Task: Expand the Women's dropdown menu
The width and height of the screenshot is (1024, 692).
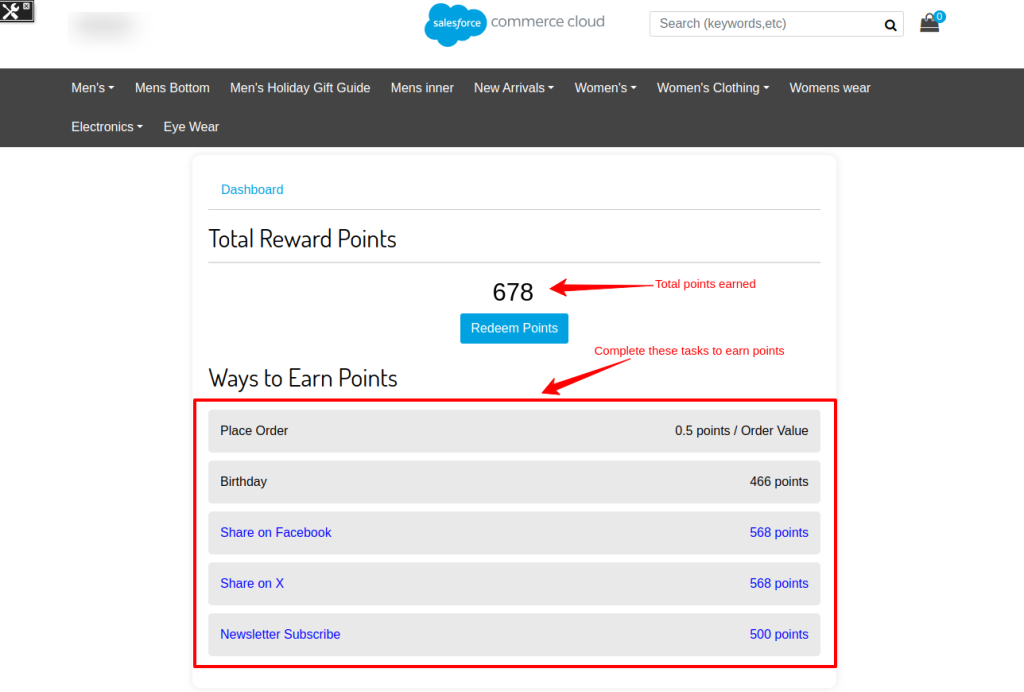Action: point(605,88)
